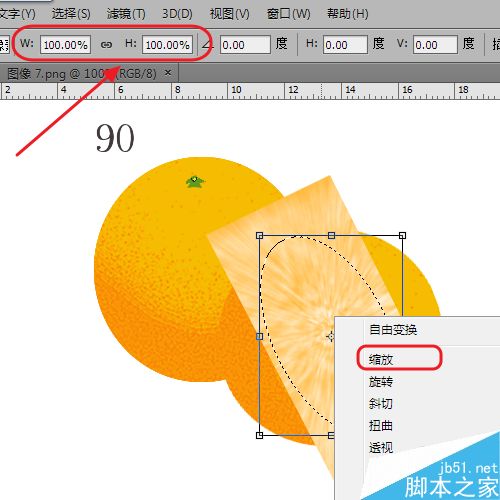
Task: Click the W: width label
Action: [27, 43]
